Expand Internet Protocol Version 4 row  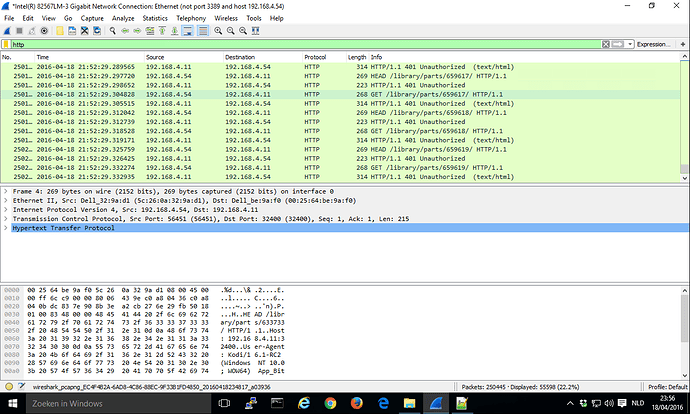pos(6,210)
